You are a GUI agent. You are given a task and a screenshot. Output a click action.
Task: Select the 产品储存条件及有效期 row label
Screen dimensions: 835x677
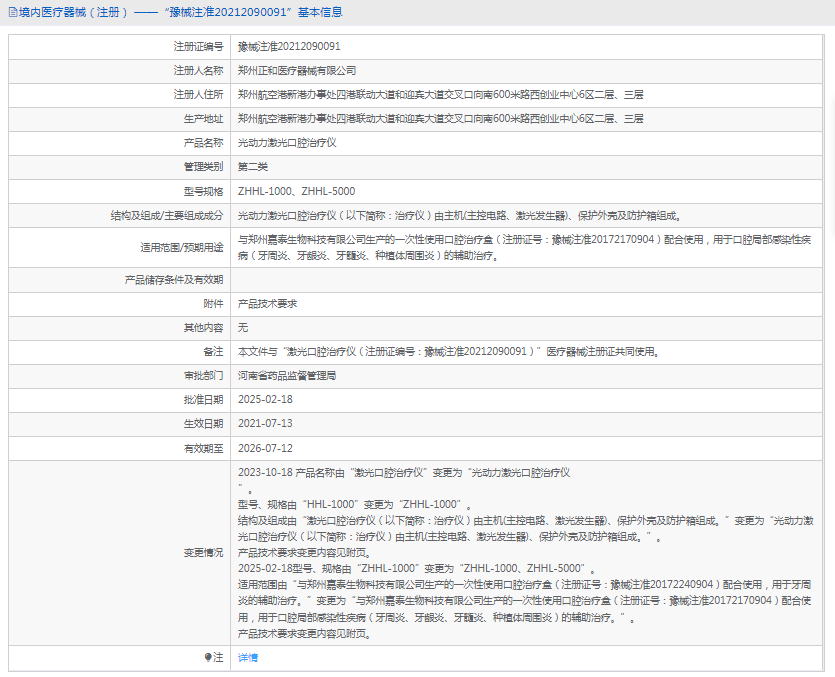(174, 280)
